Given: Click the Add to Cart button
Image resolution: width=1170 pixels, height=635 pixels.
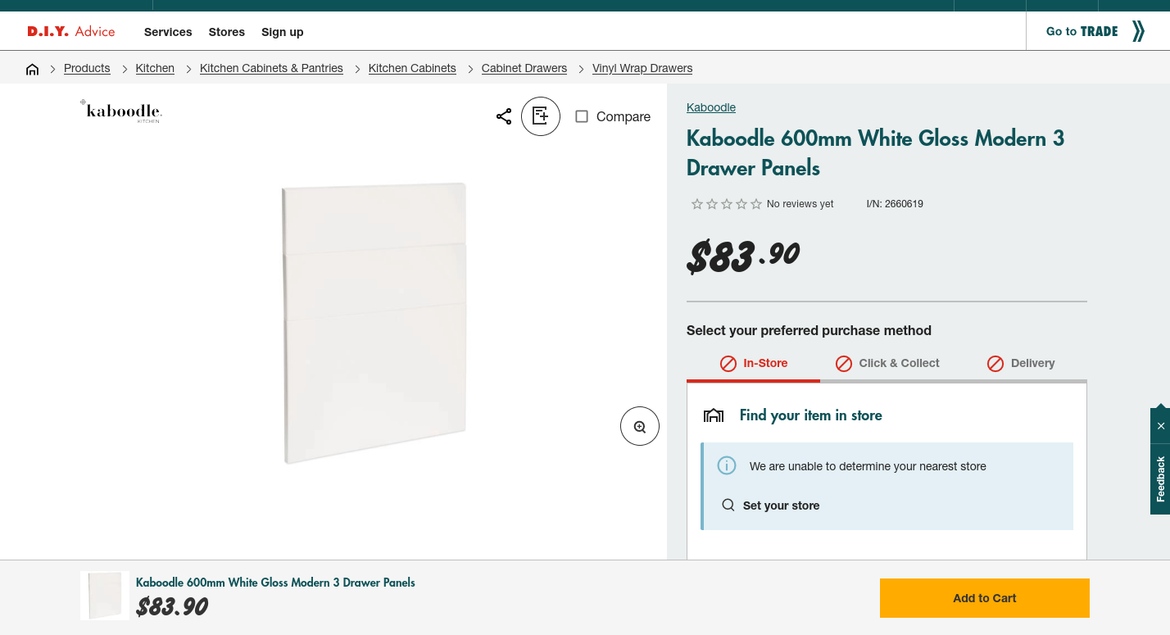Looking at the screenshot, I should coord(984,598).
